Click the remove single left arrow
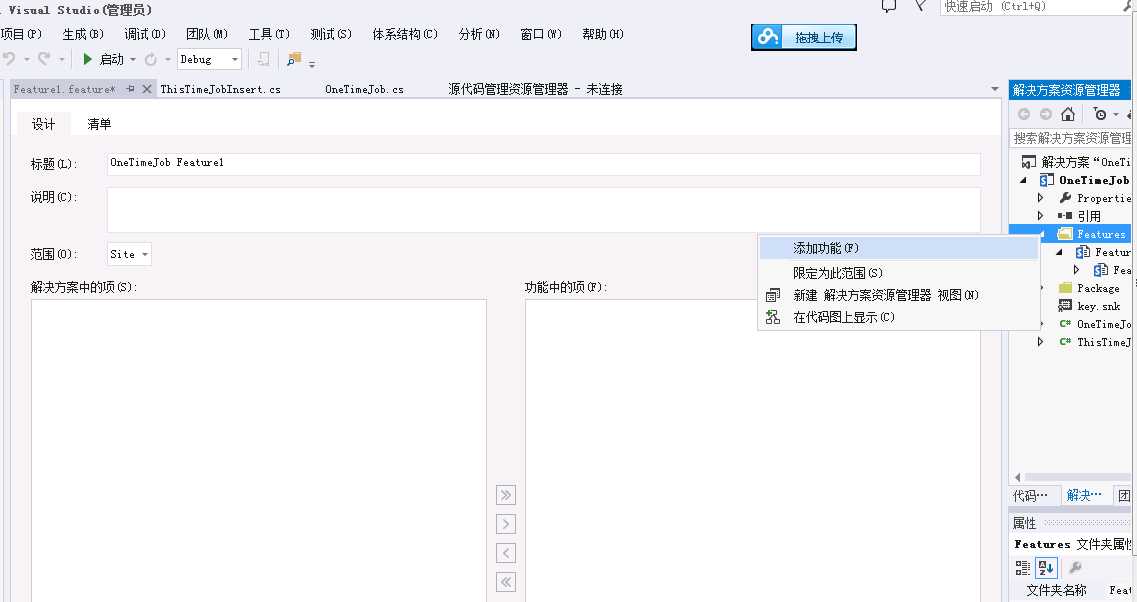 coord(505,553)
